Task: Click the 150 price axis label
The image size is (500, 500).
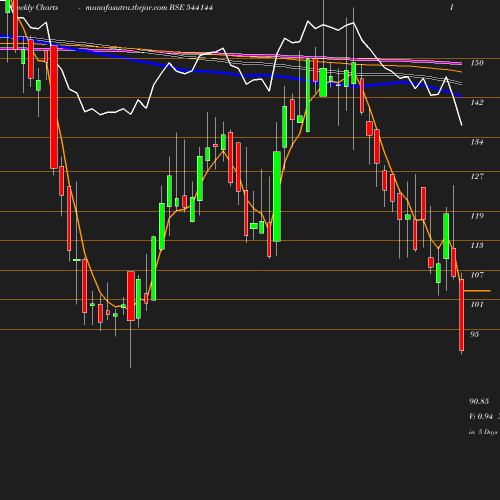Action: (477, 63)
